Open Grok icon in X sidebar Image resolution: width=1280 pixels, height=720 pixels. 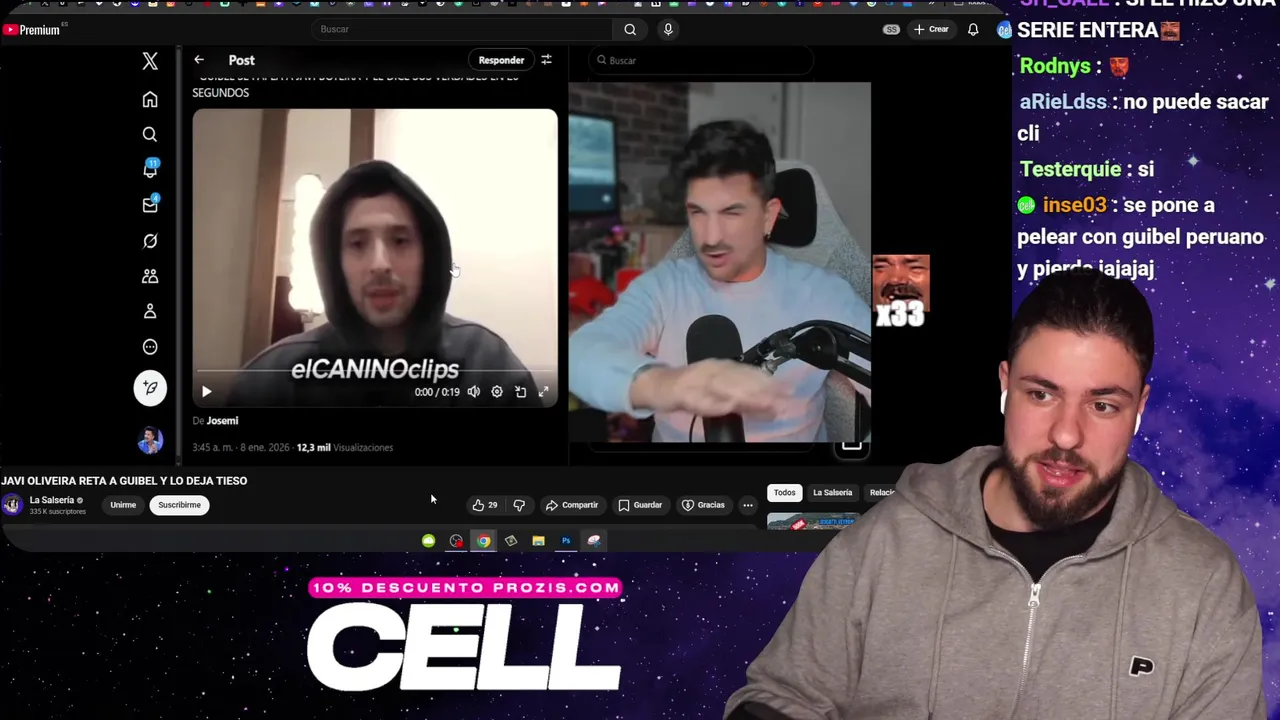click(150, 241)
